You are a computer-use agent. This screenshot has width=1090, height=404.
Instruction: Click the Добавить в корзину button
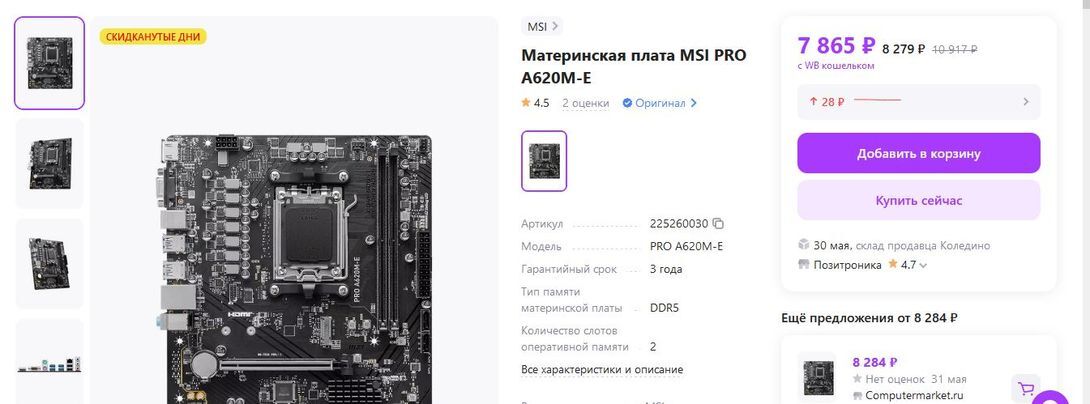coord(918,153)
